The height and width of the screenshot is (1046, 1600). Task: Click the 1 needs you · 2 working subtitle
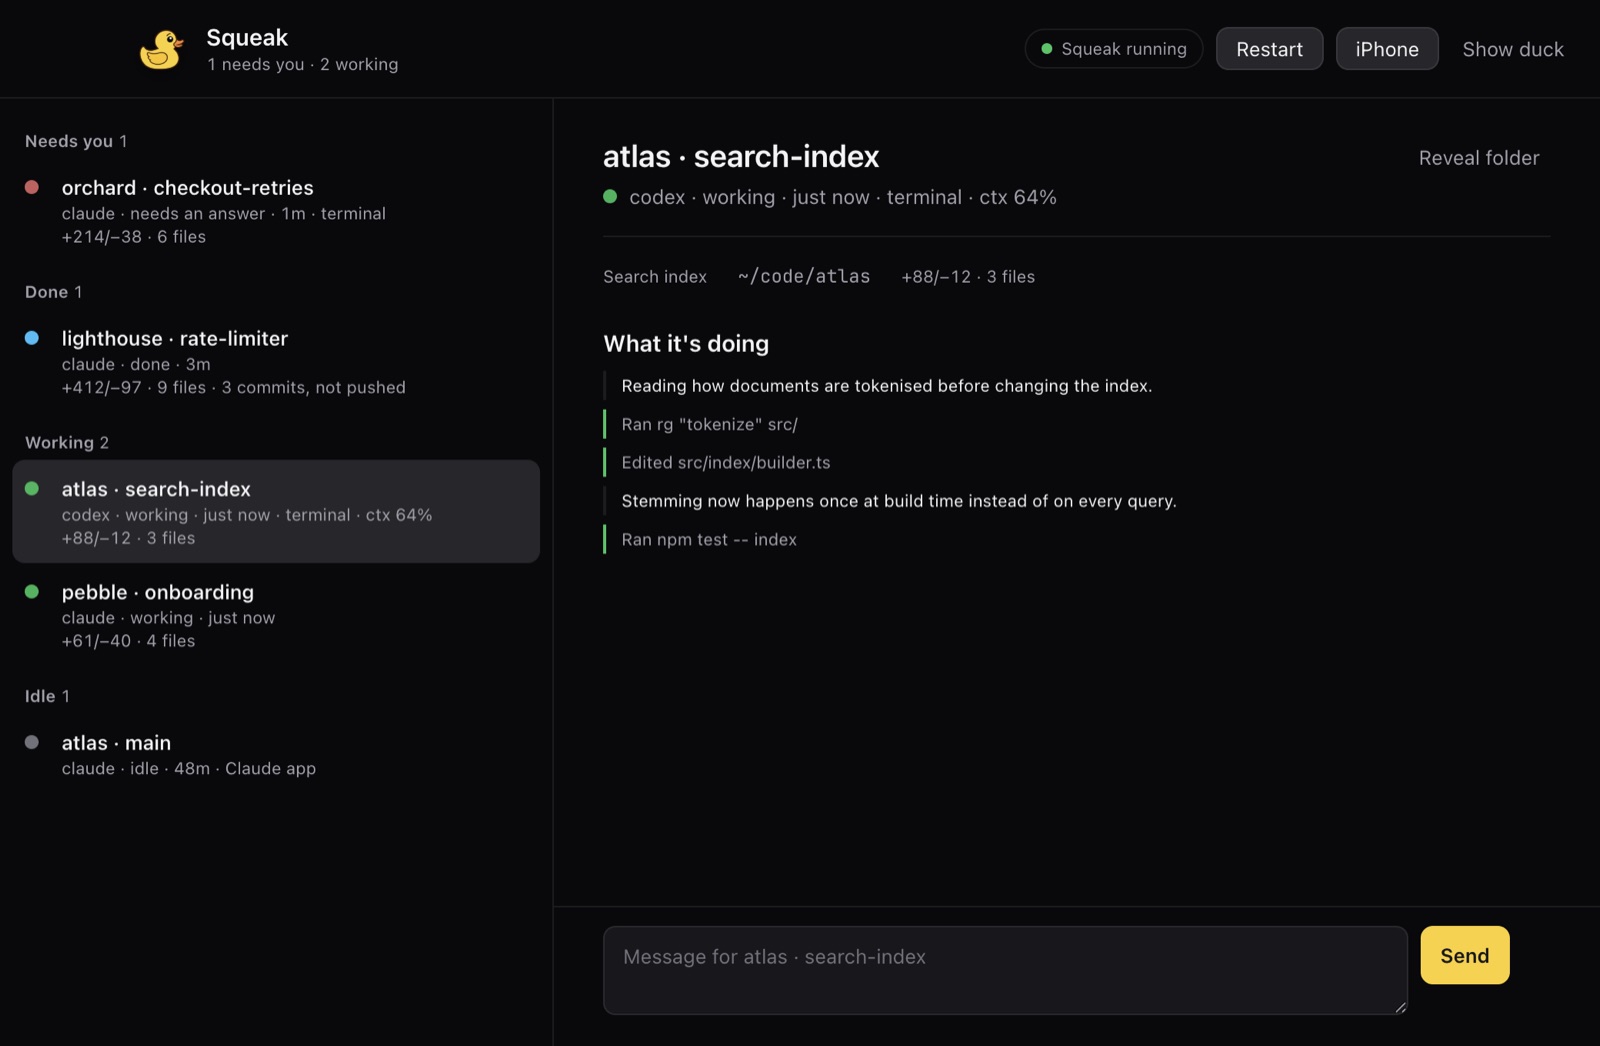303,65
